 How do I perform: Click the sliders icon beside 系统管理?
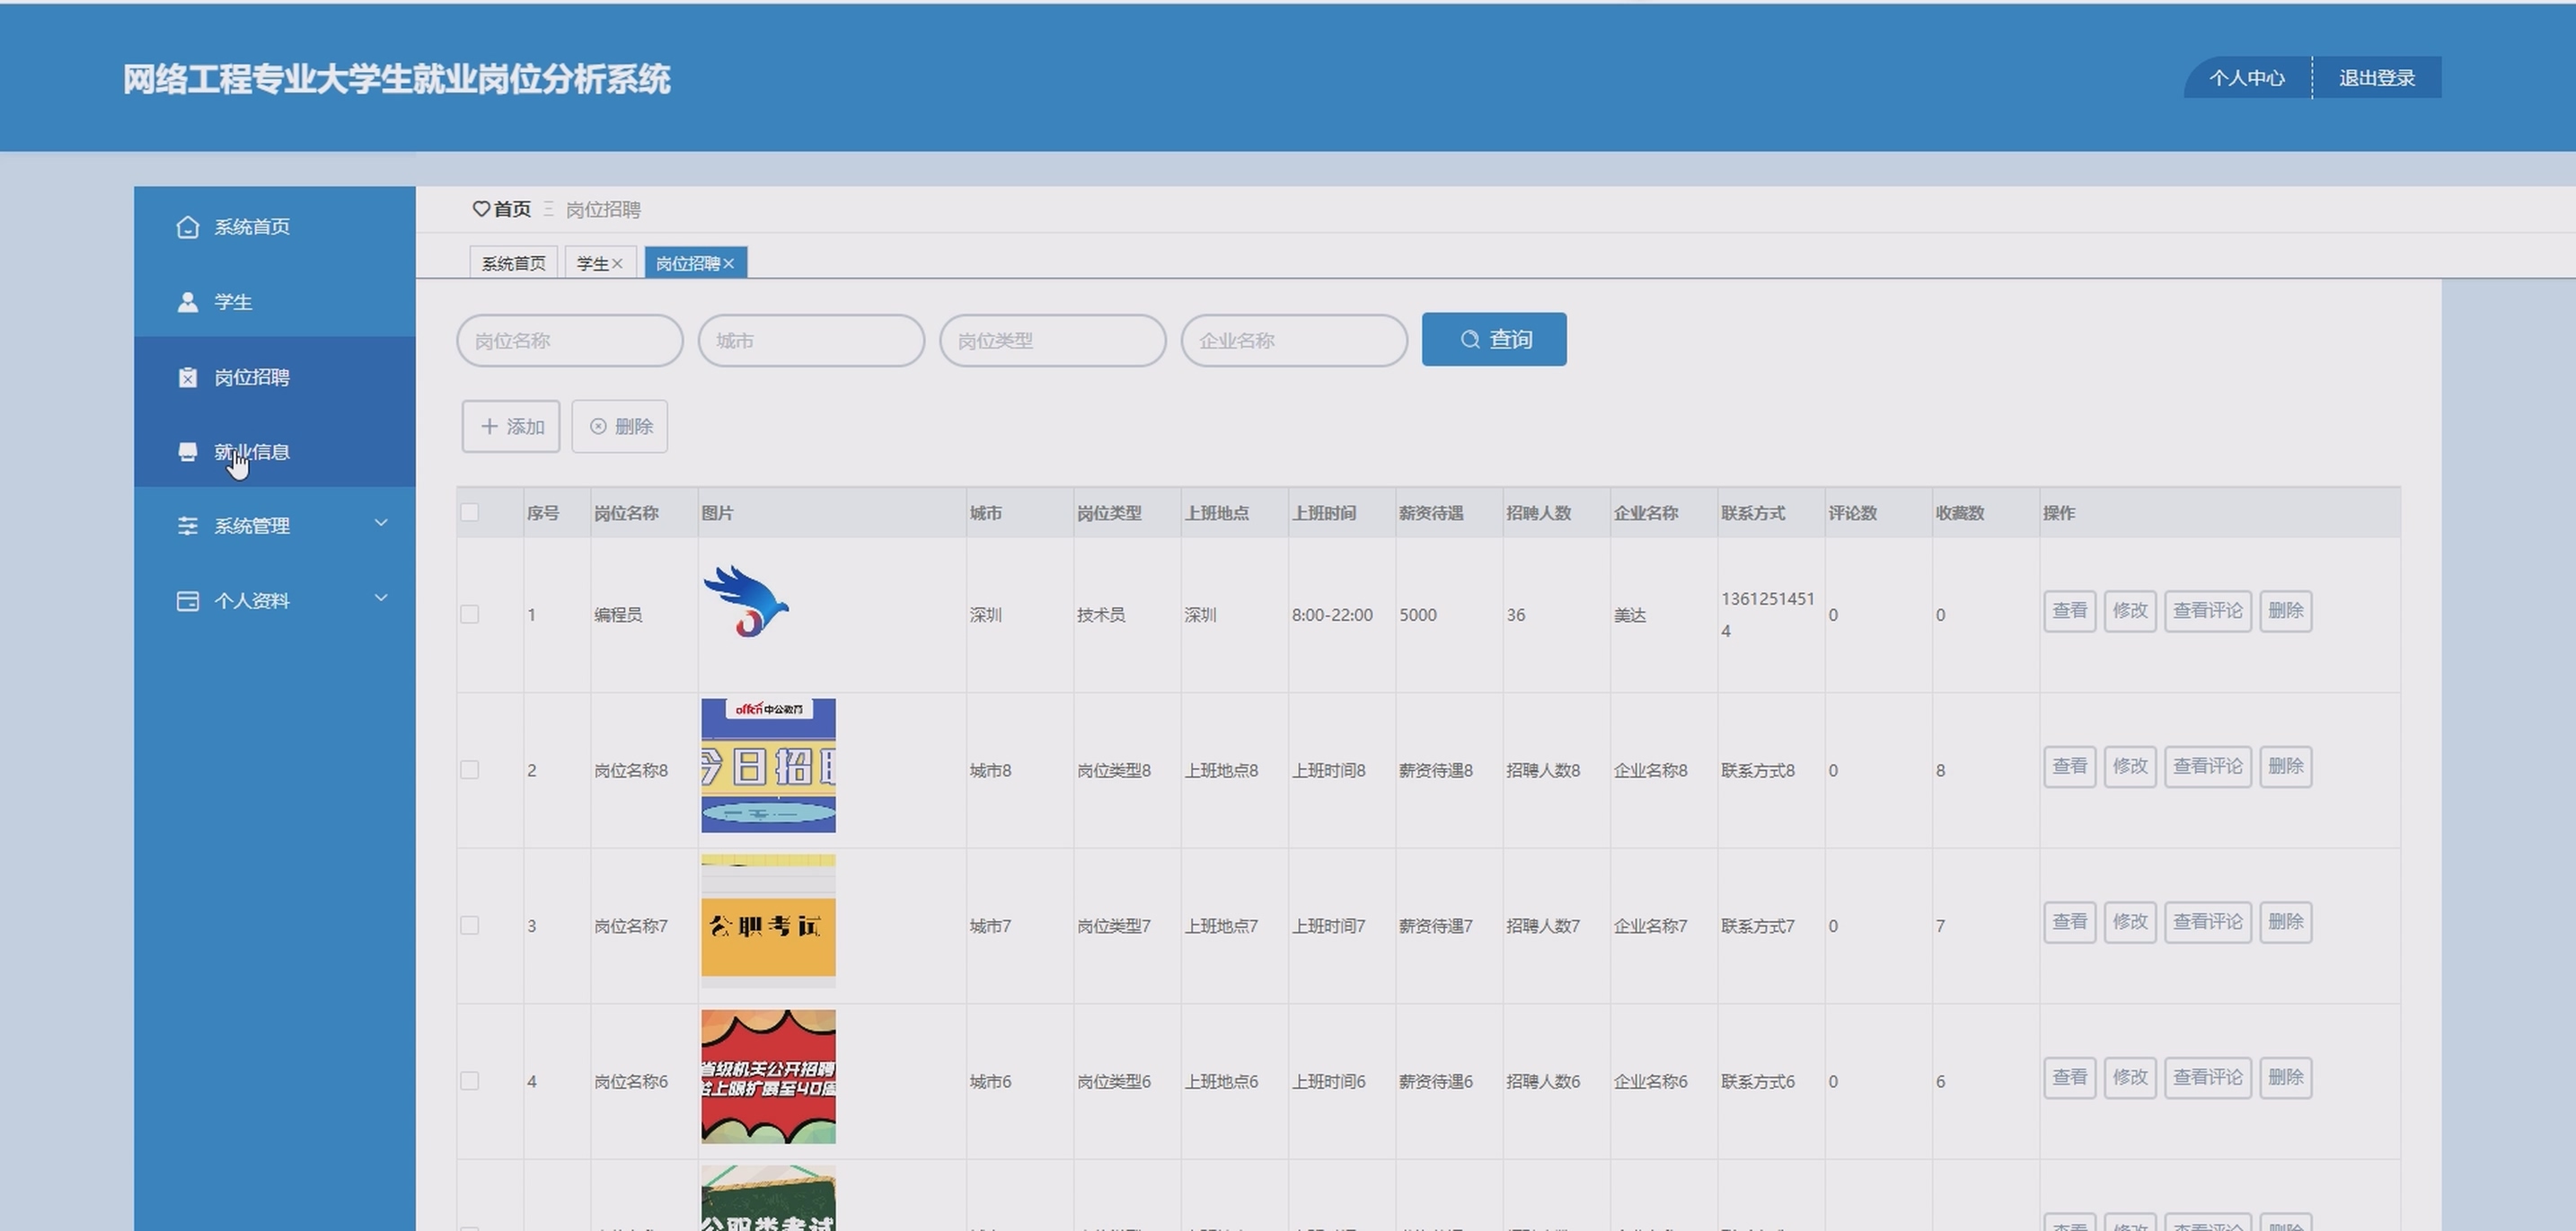pyautogui.click(x=187, y=526)
